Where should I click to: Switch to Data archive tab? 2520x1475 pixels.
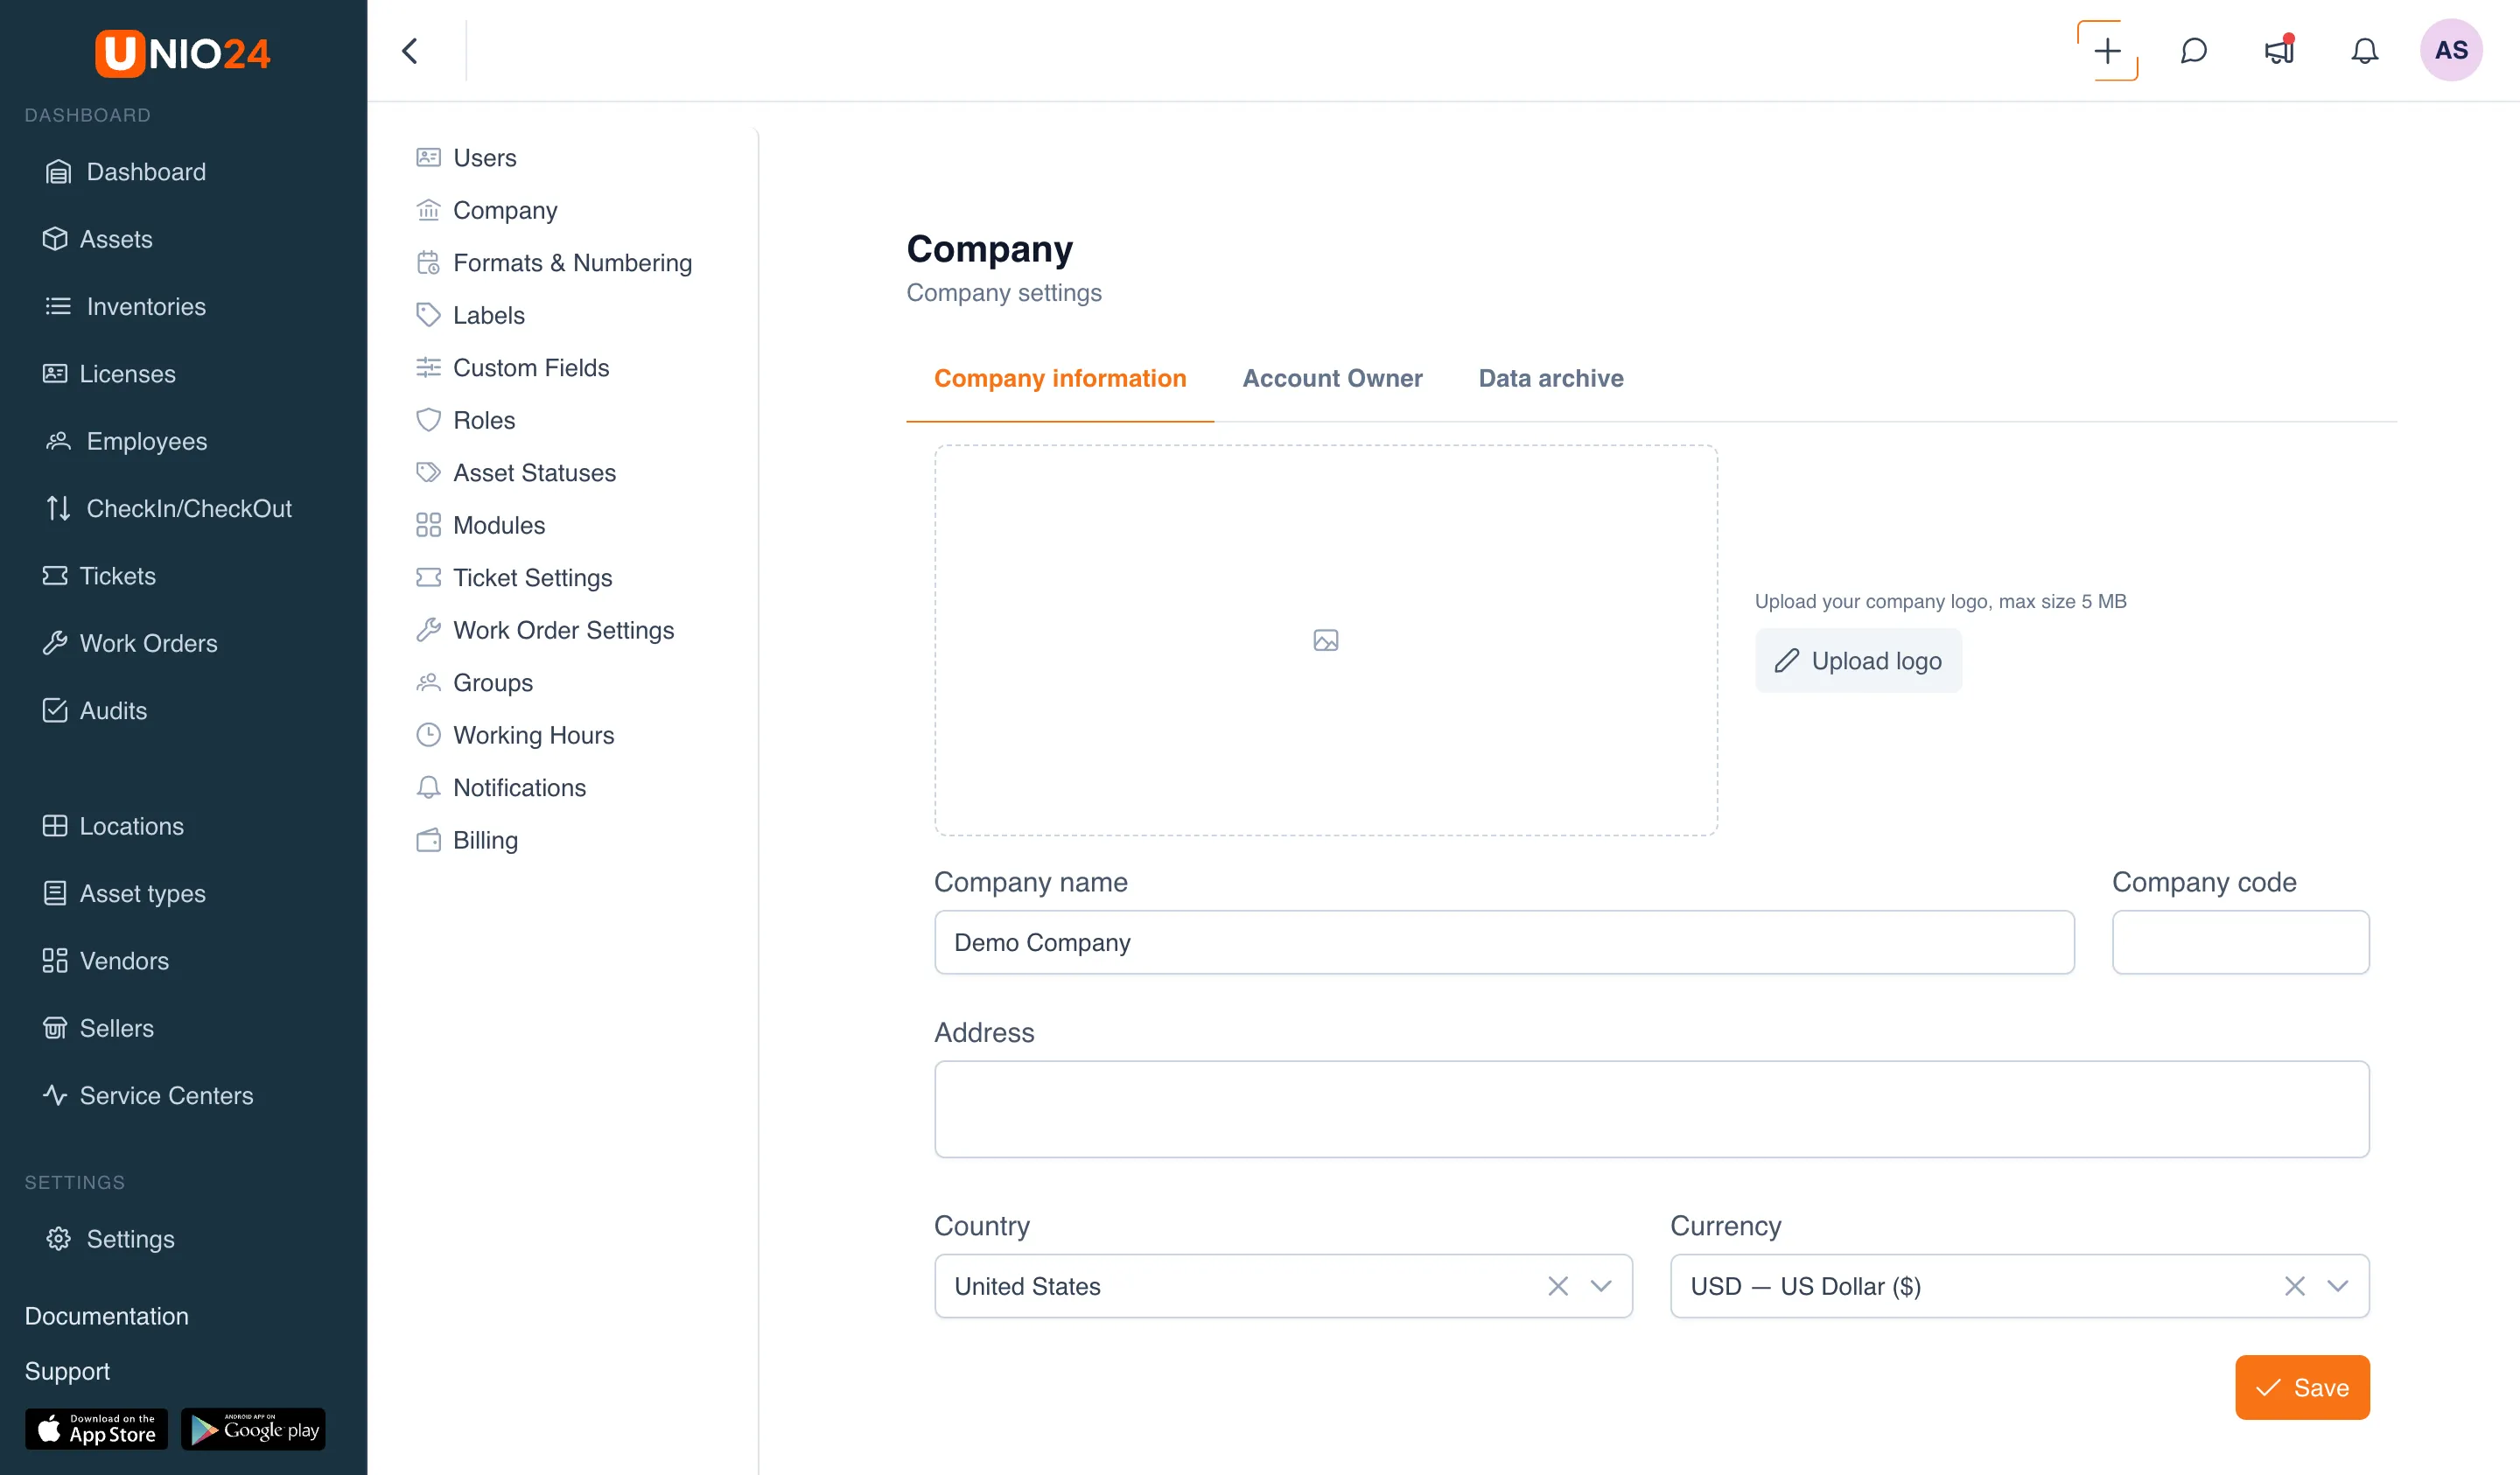1551,379
